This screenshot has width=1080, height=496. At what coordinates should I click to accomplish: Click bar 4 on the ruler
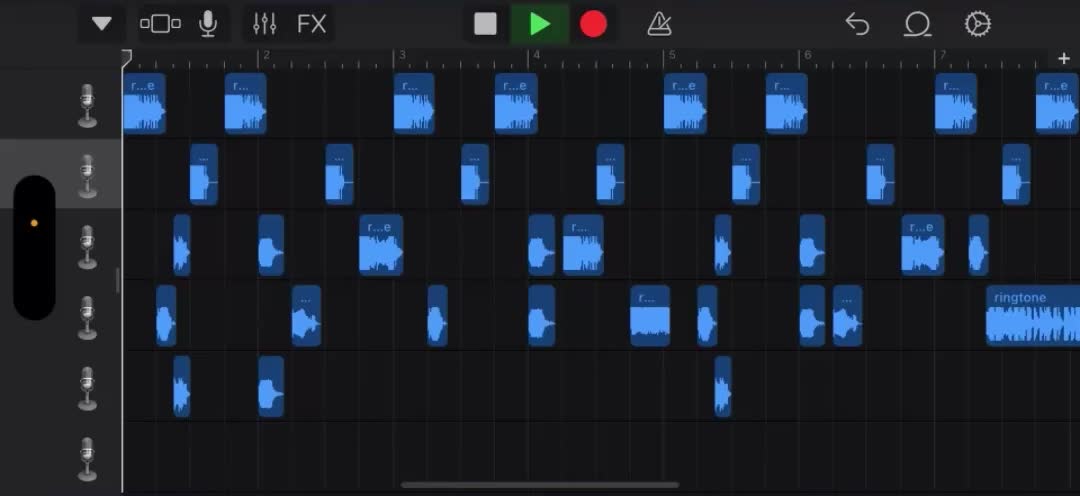(x=534, y=56)
